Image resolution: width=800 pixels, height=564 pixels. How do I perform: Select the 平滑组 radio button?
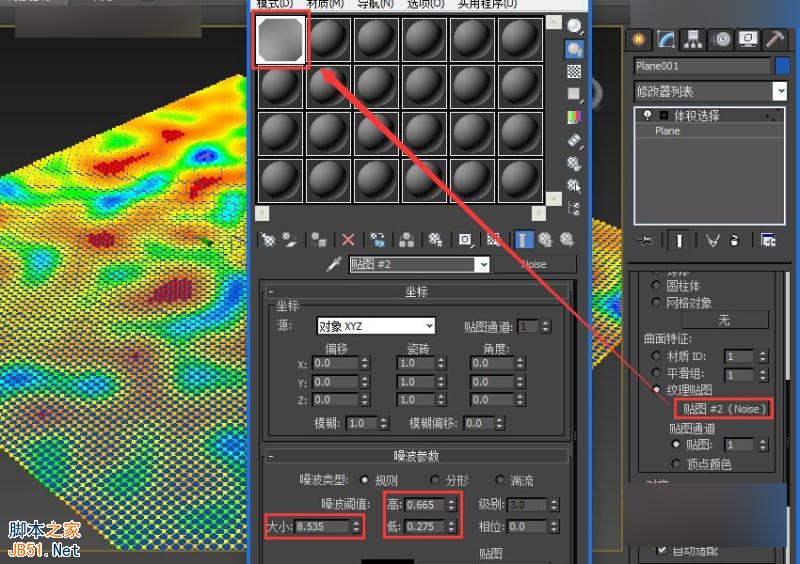(x=657, y=373)
